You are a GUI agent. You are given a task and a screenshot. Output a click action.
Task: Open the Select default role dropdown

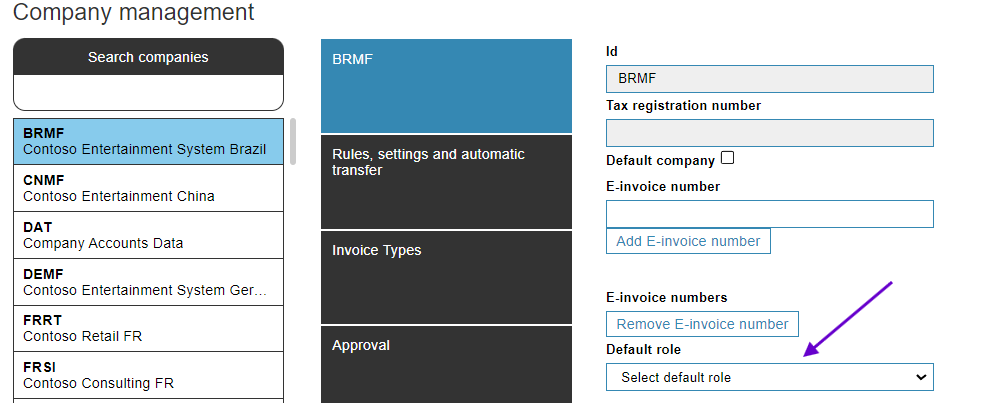(769, 377)
